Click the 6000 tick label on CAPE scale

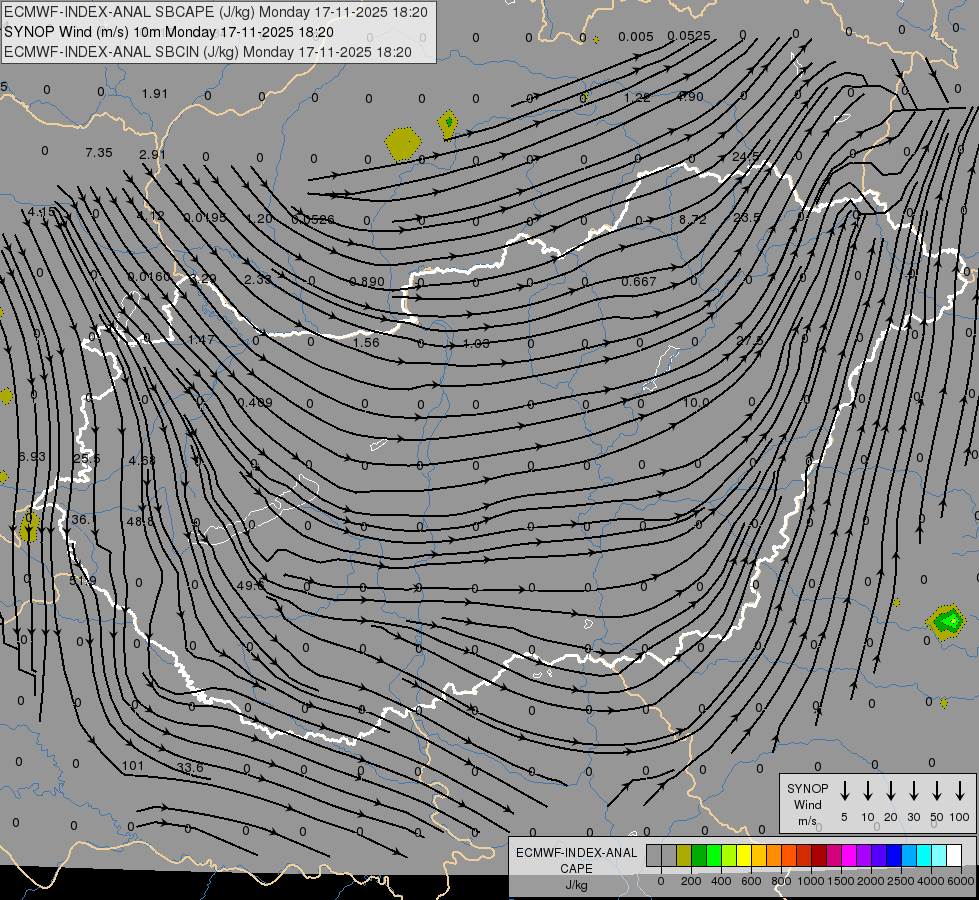(x=961, y=881)
